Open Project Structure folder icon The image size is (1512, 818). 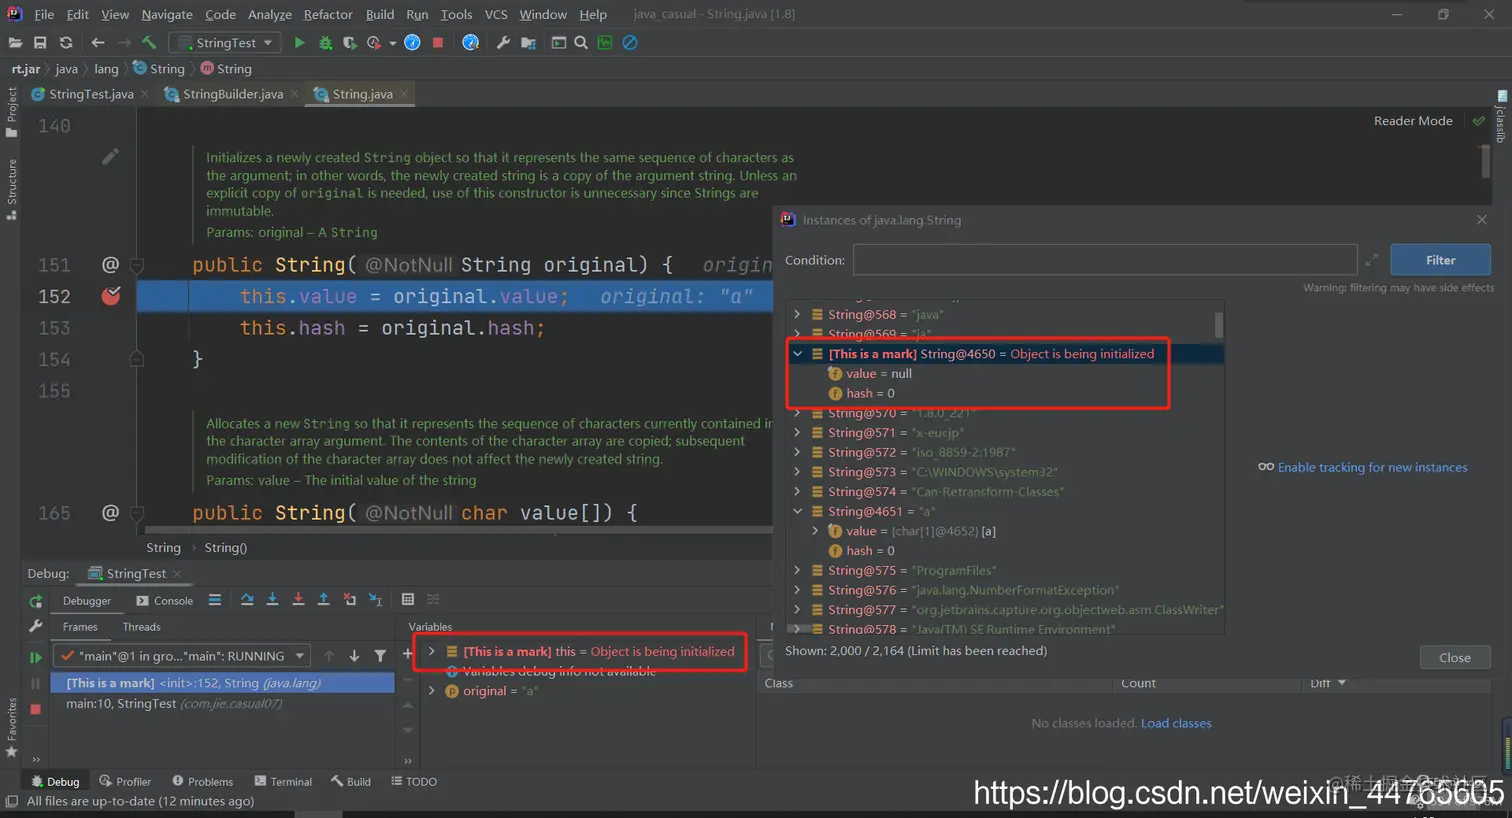[x=529, y=43]
